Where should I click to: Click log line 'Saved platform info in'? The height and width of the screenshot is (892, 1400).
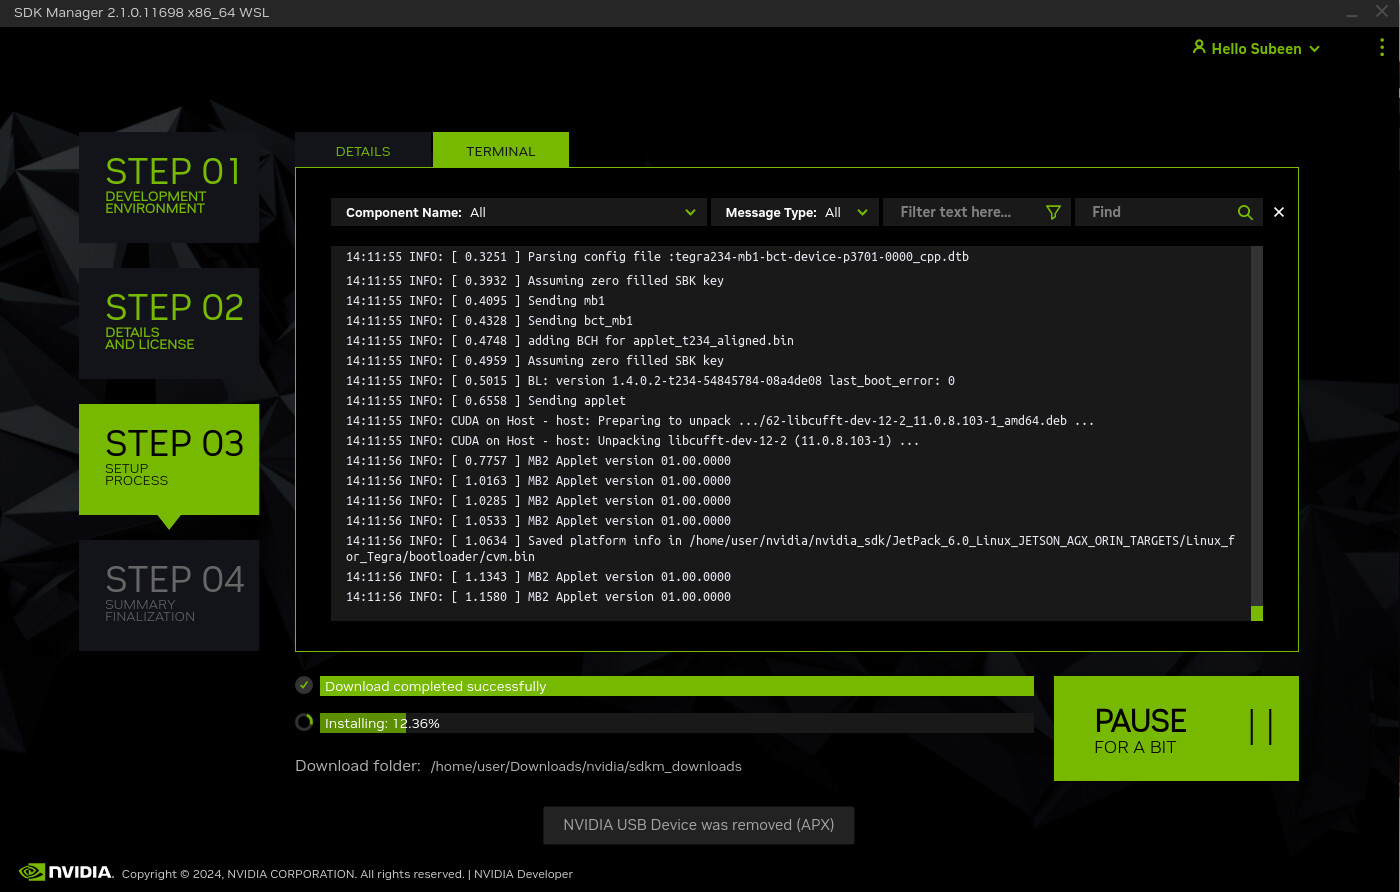[790, 548]
